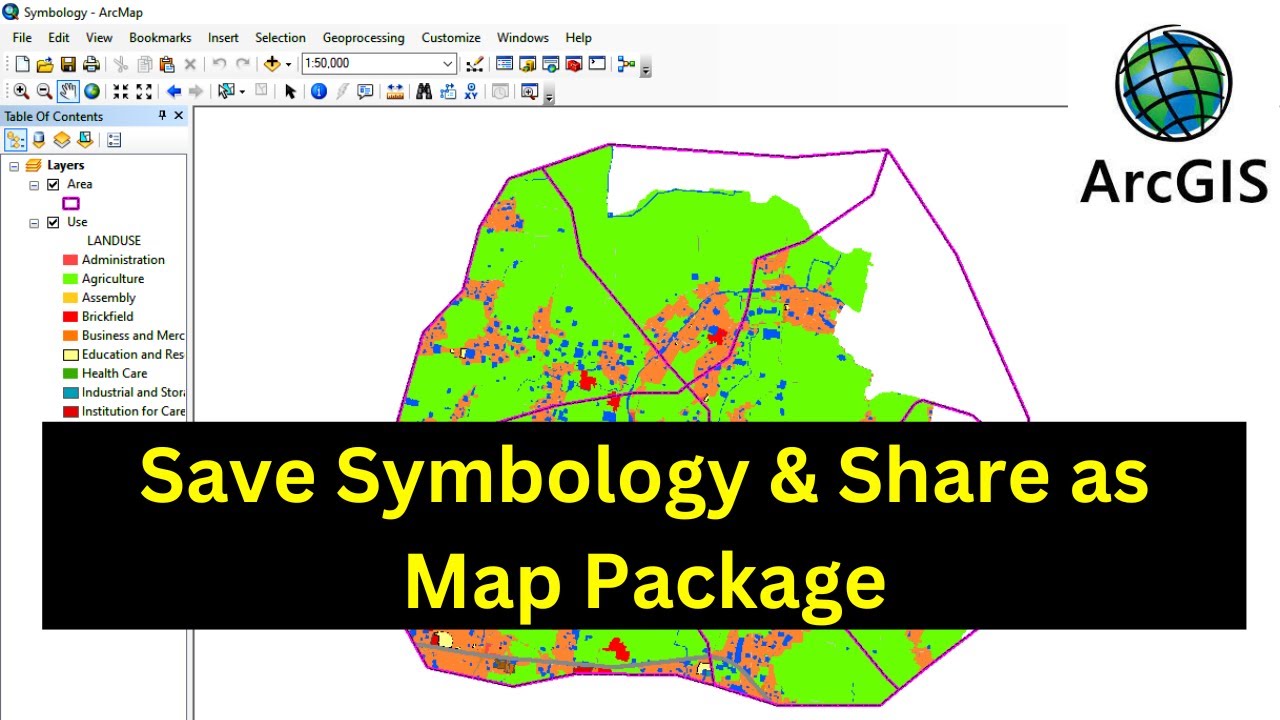Screen dimensions: 1280x720
Task: Open the Create Viewer Window tool
Action: point(529,91)
